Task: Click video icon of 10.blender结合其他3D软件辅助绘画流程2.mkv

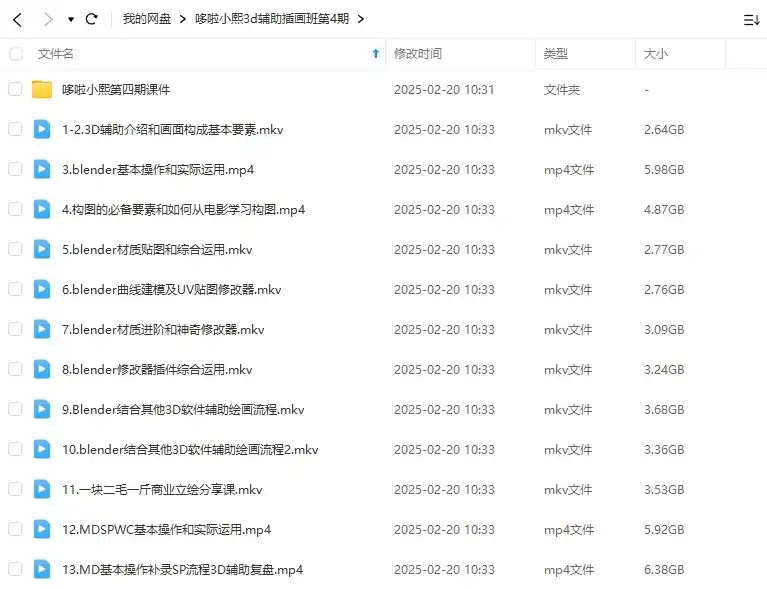Action: coord(42,449)
